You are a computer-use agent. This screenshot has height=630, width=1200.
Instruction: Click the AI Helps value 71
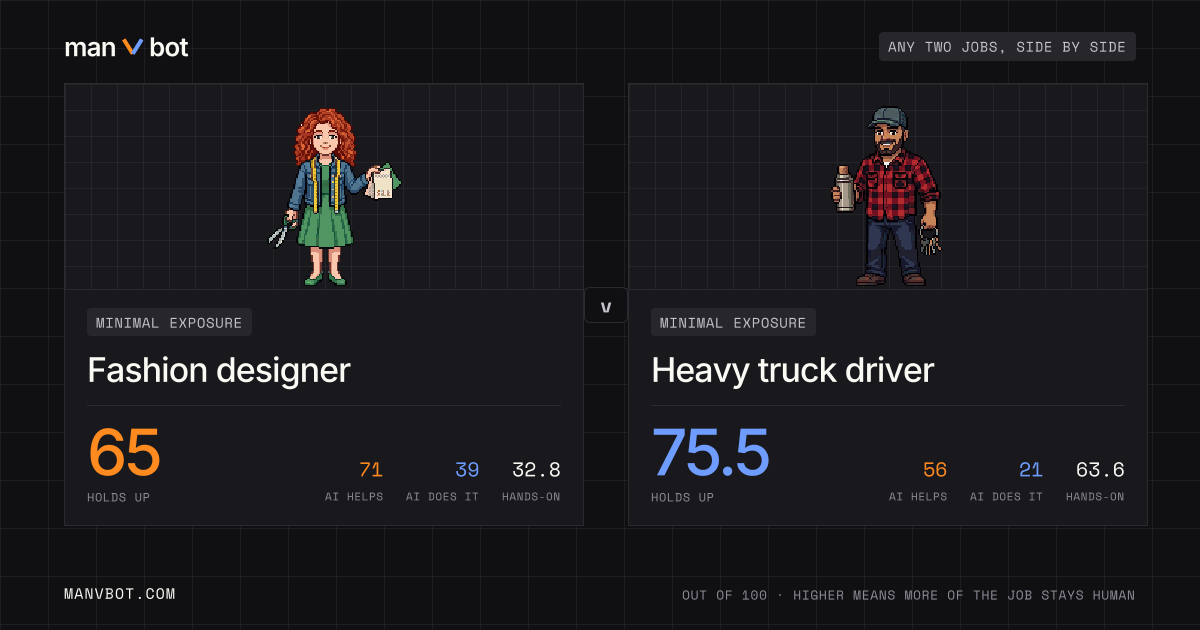(371, 470)
